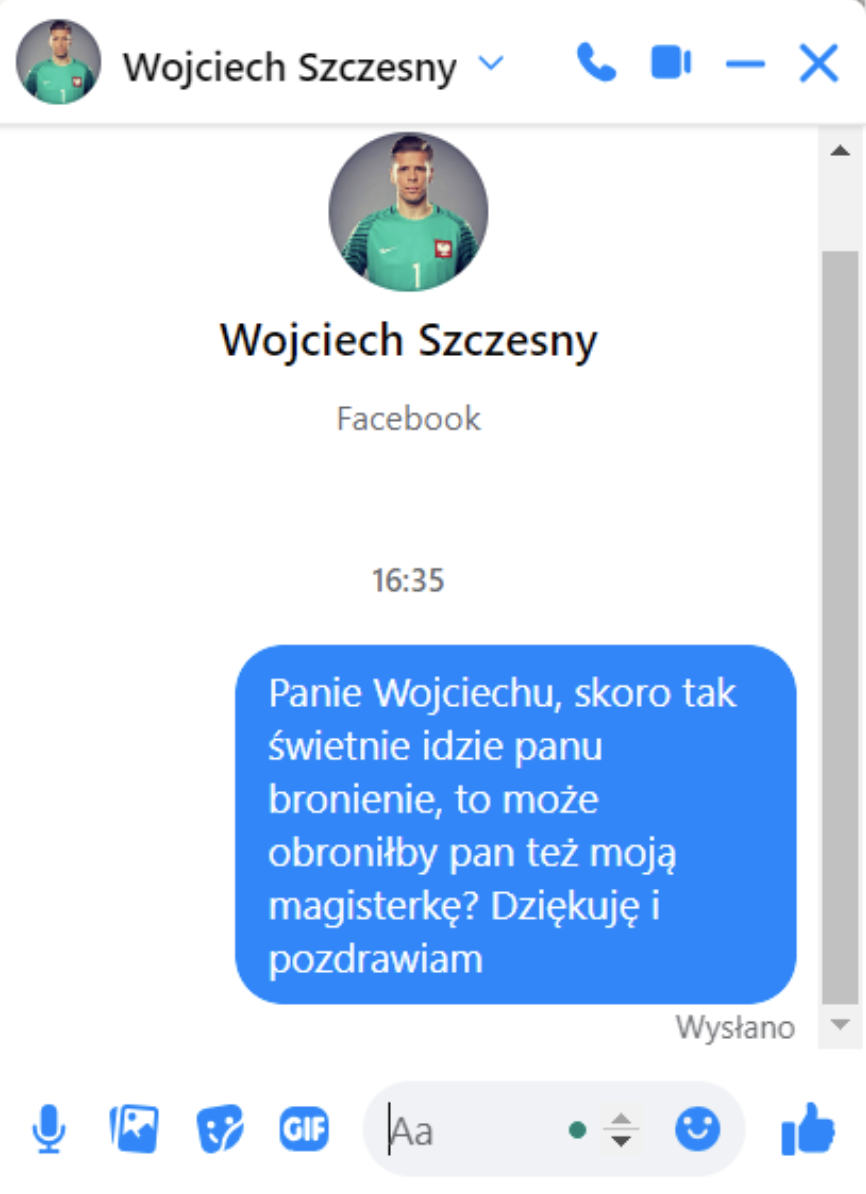Open the GIF picker

click(x=304, y=1129)
